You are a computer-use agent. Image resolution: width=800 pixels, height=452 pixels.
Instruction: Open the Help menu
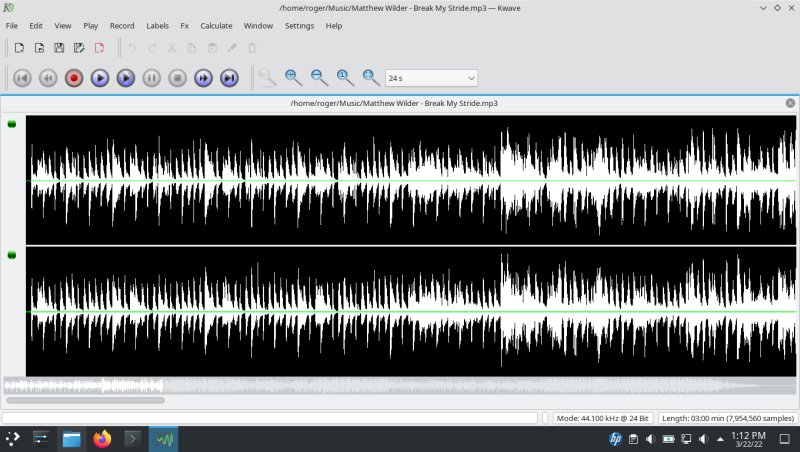pyautogui.click(x=334, y=26)
